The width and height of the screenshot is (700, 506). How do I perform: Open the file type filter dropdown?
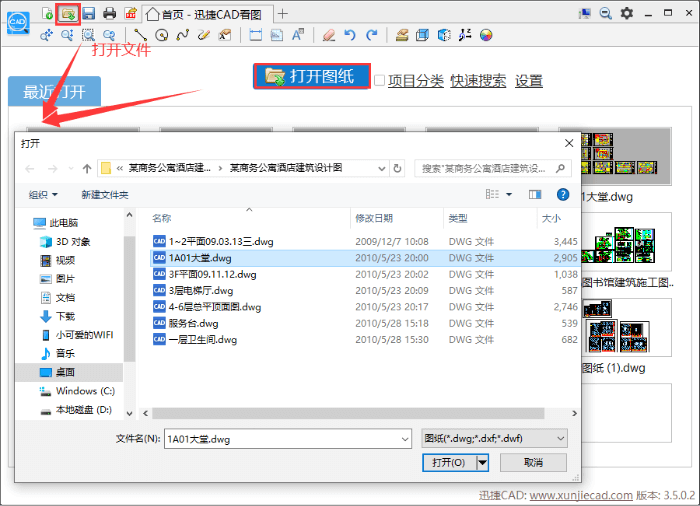[x=495, y=439]
